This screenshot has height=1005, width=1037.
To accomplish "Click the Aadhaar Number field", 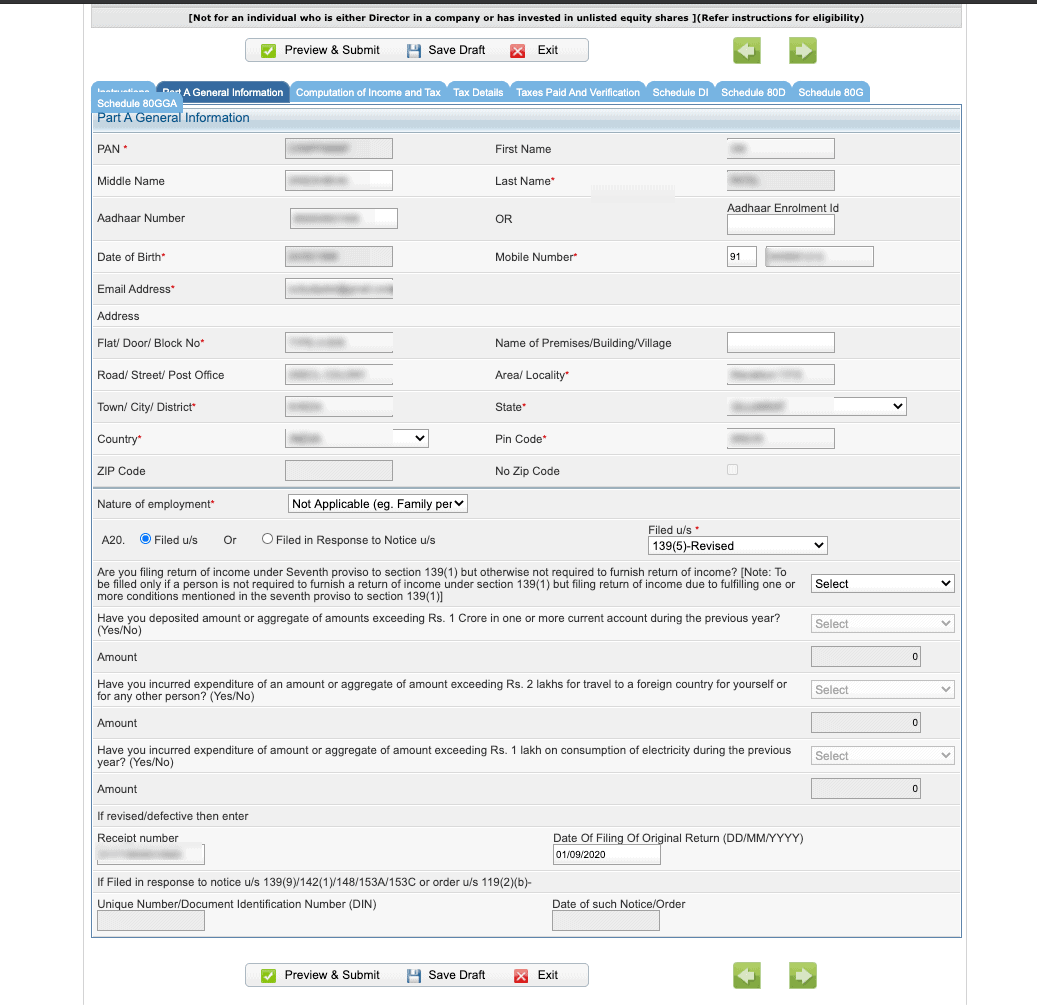I will (x=344, y=218).
